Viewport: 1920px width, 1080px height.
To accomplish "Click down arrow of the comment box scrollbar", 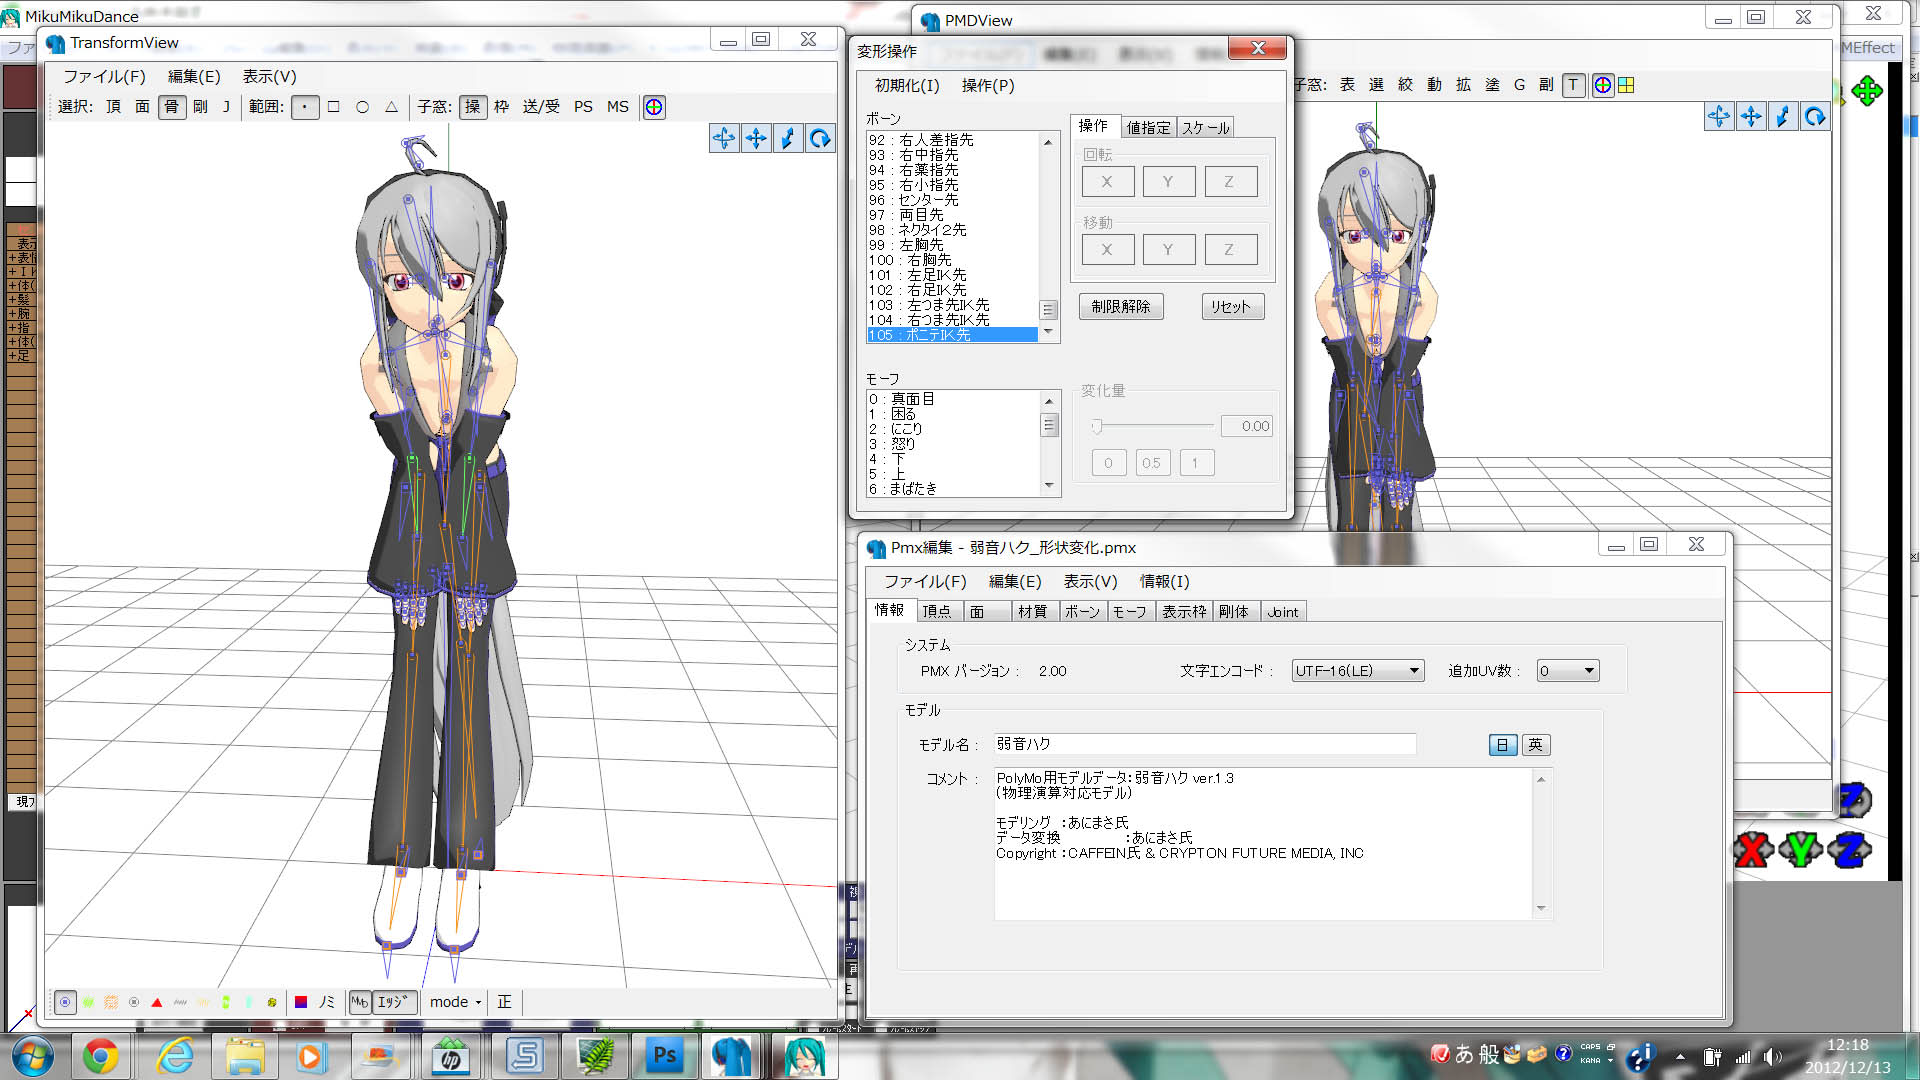I will [1541, 908].
